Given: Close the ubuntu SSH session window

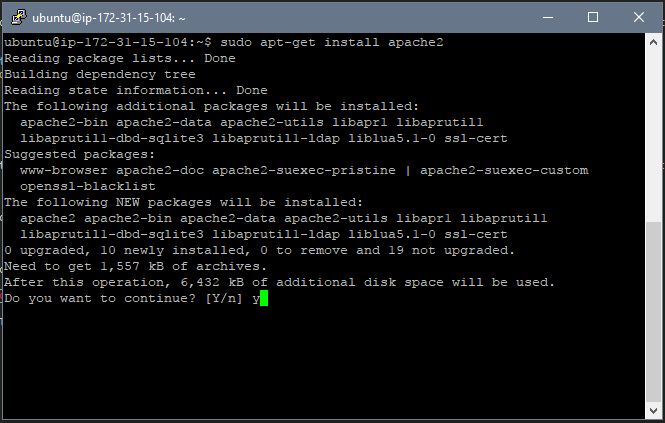Looking at the screenshot, I should pyautogui.click(x=639, y=17).
